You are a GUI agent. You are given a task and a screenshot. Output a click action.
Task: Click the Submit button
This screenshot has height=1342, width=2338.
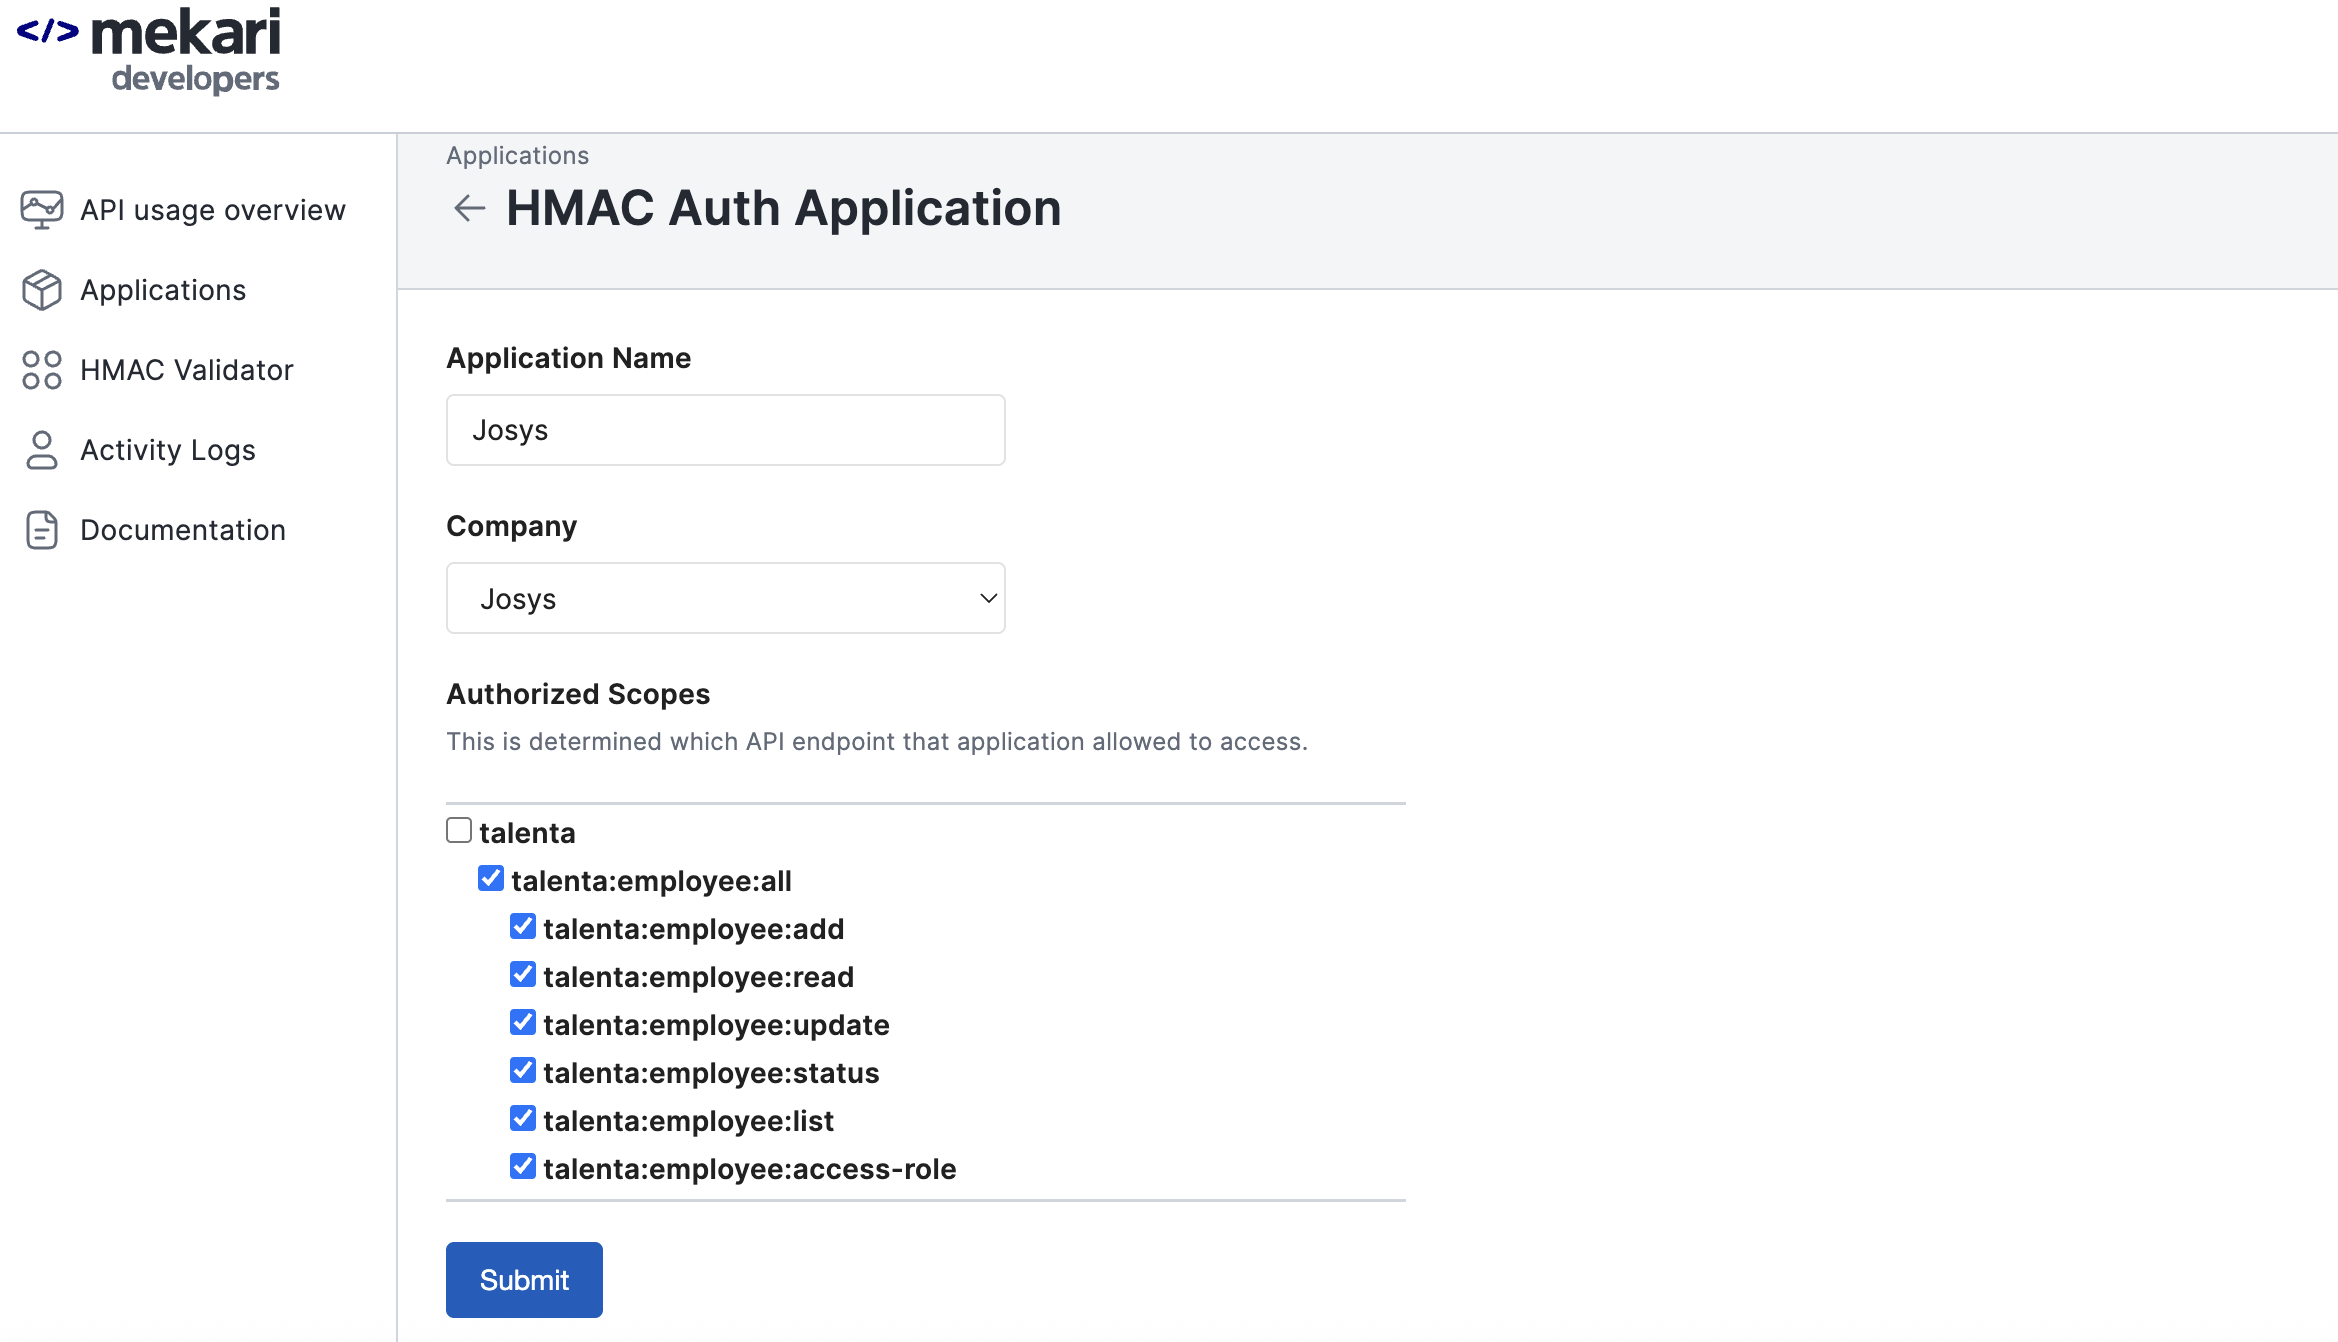click(x=524, y=1280)
